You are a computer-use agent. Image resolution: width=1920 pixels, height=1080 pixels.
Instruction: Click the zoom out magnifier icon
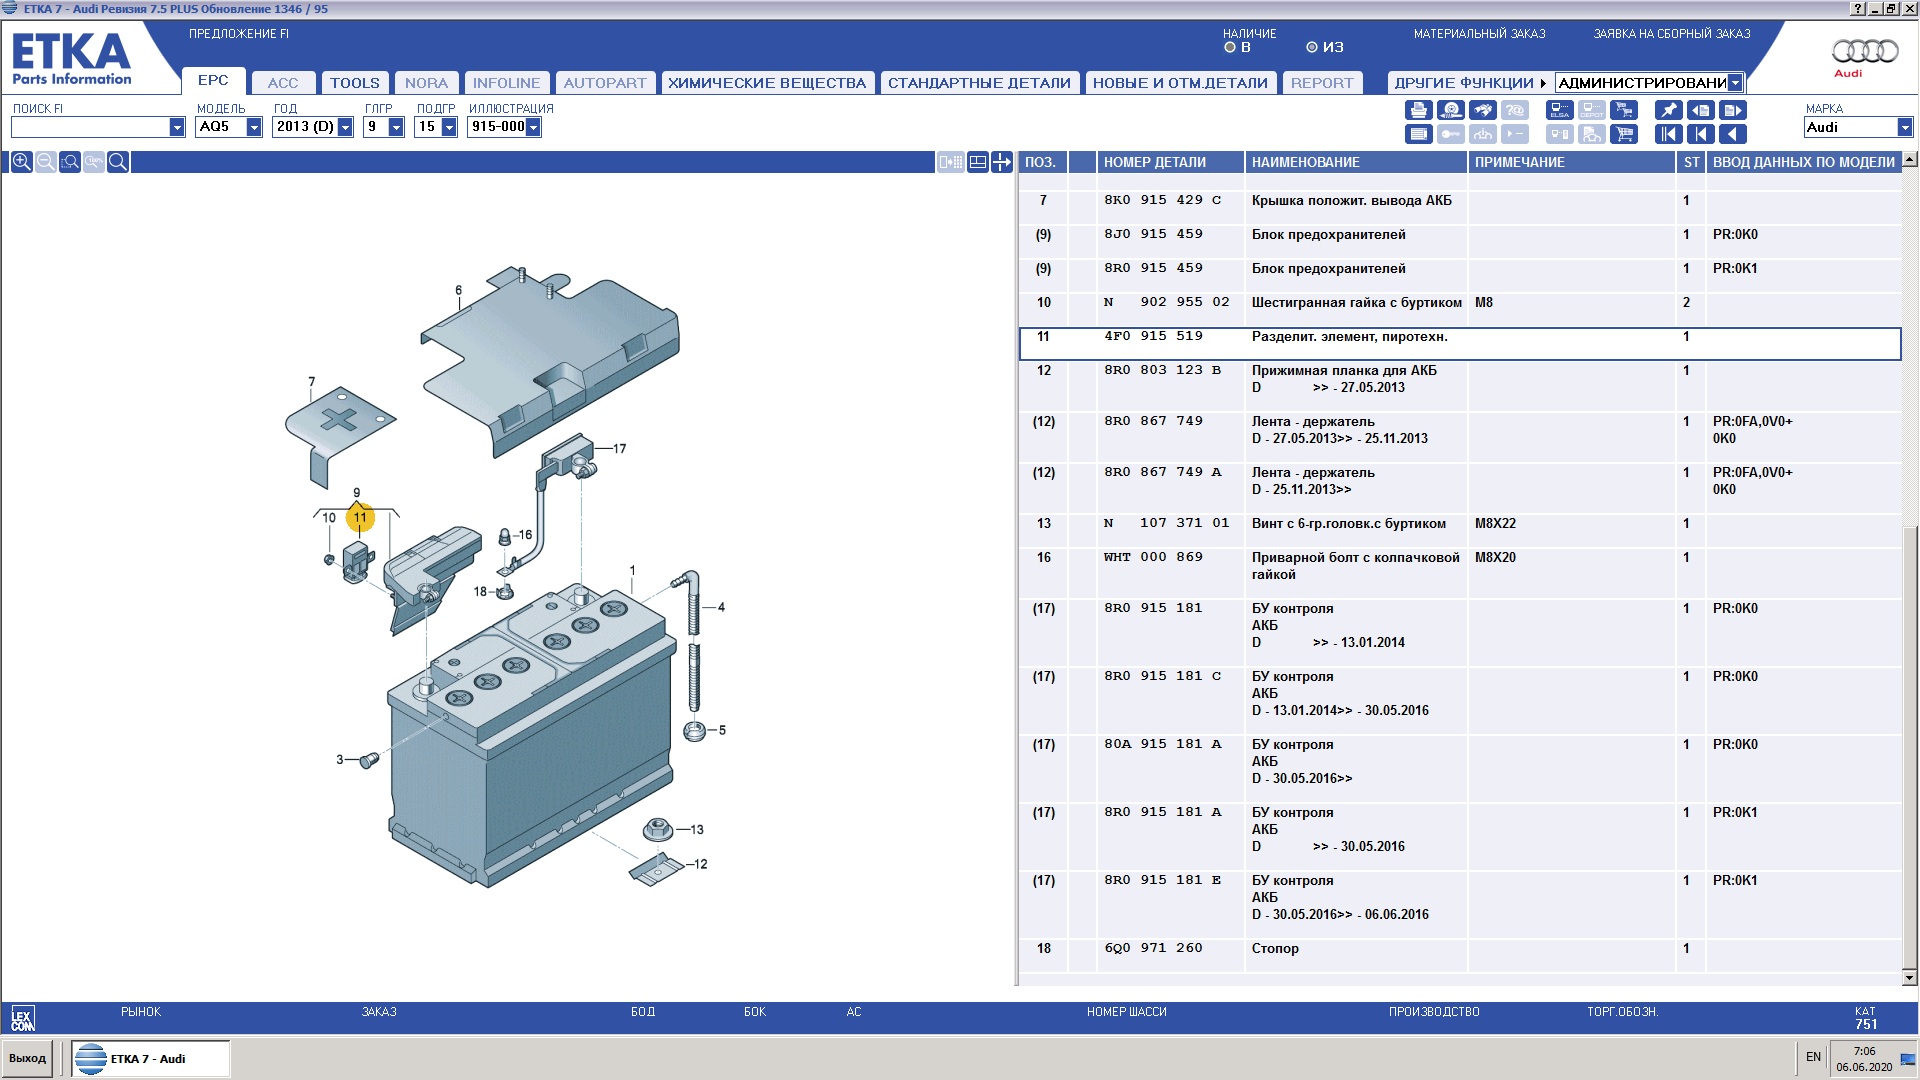[x=45, y=162]
